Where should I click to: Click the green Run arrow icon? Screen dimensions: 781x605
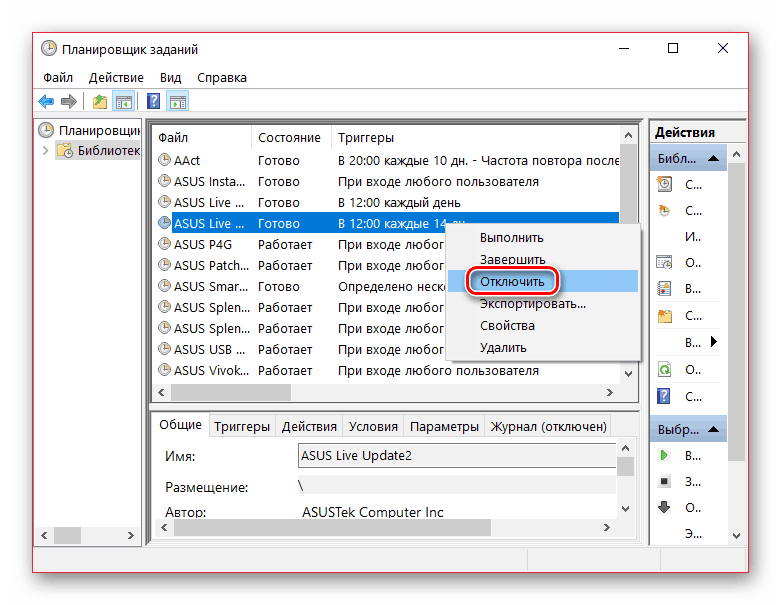pyautogui.click(x=664, y=455)
